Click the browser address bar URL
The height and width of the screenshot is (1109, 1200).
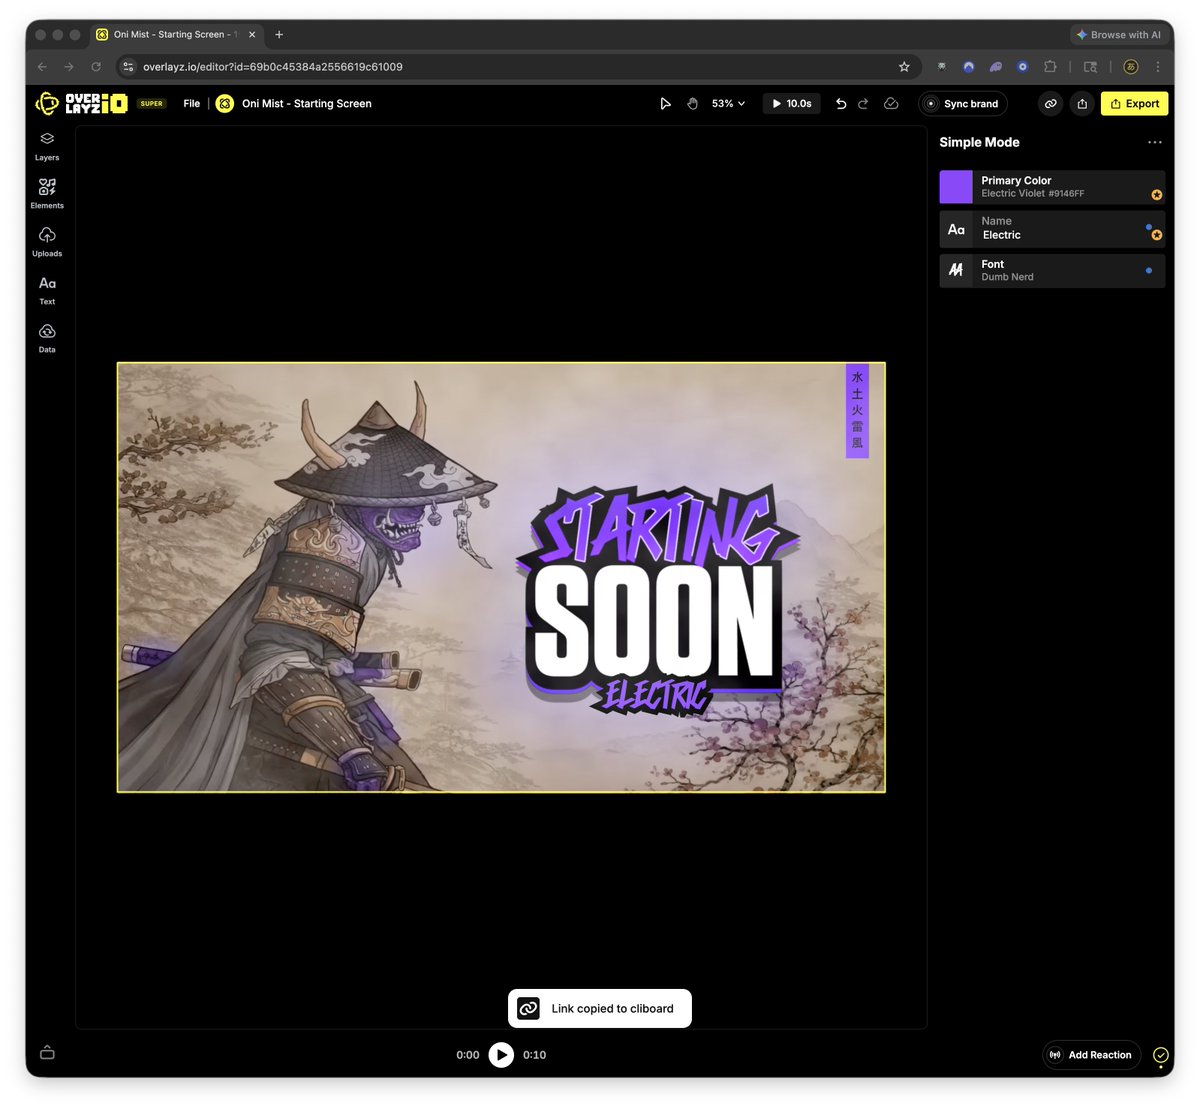[273, 67]
